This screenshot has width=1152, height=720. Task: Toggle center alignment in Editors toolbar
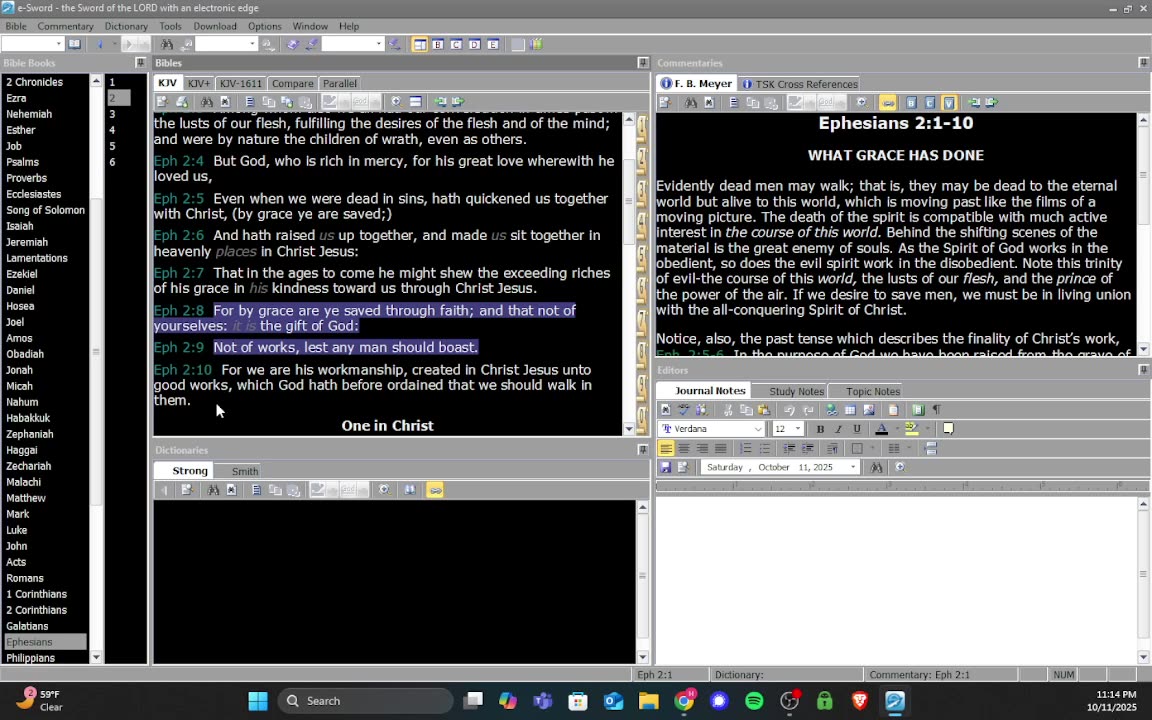coord(684,448)
